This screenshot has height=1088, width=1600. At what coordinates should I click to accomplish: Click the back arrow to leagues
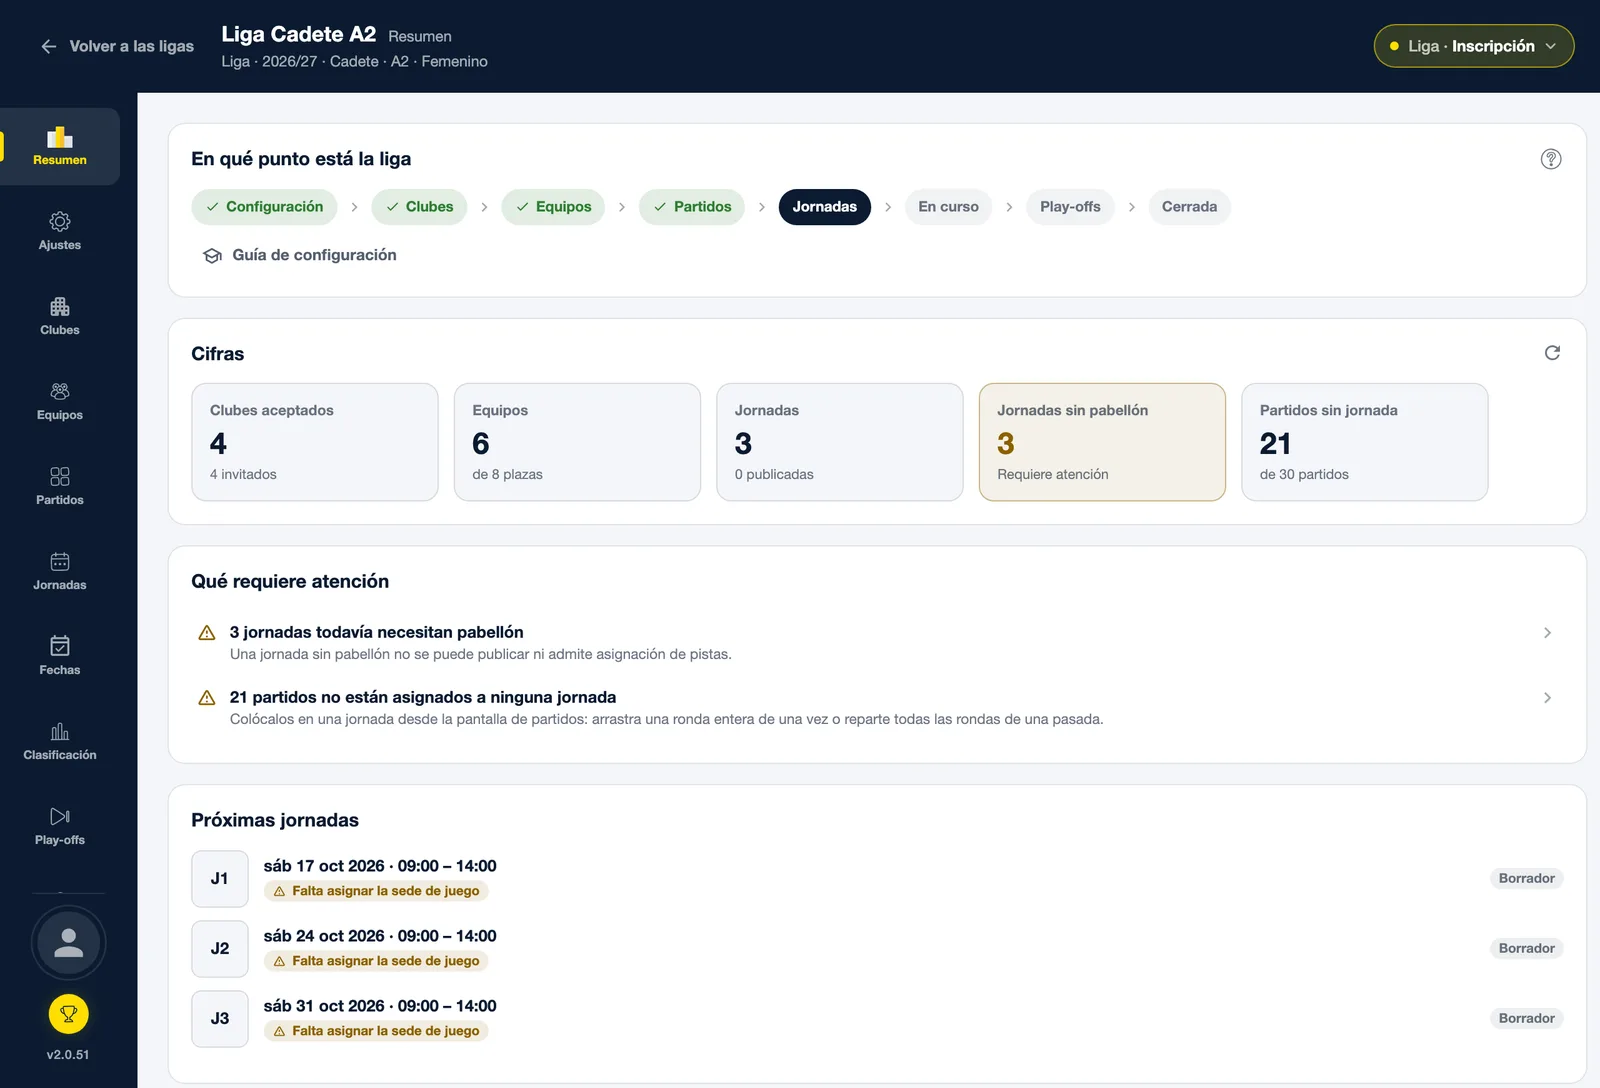tap(48, 46)
